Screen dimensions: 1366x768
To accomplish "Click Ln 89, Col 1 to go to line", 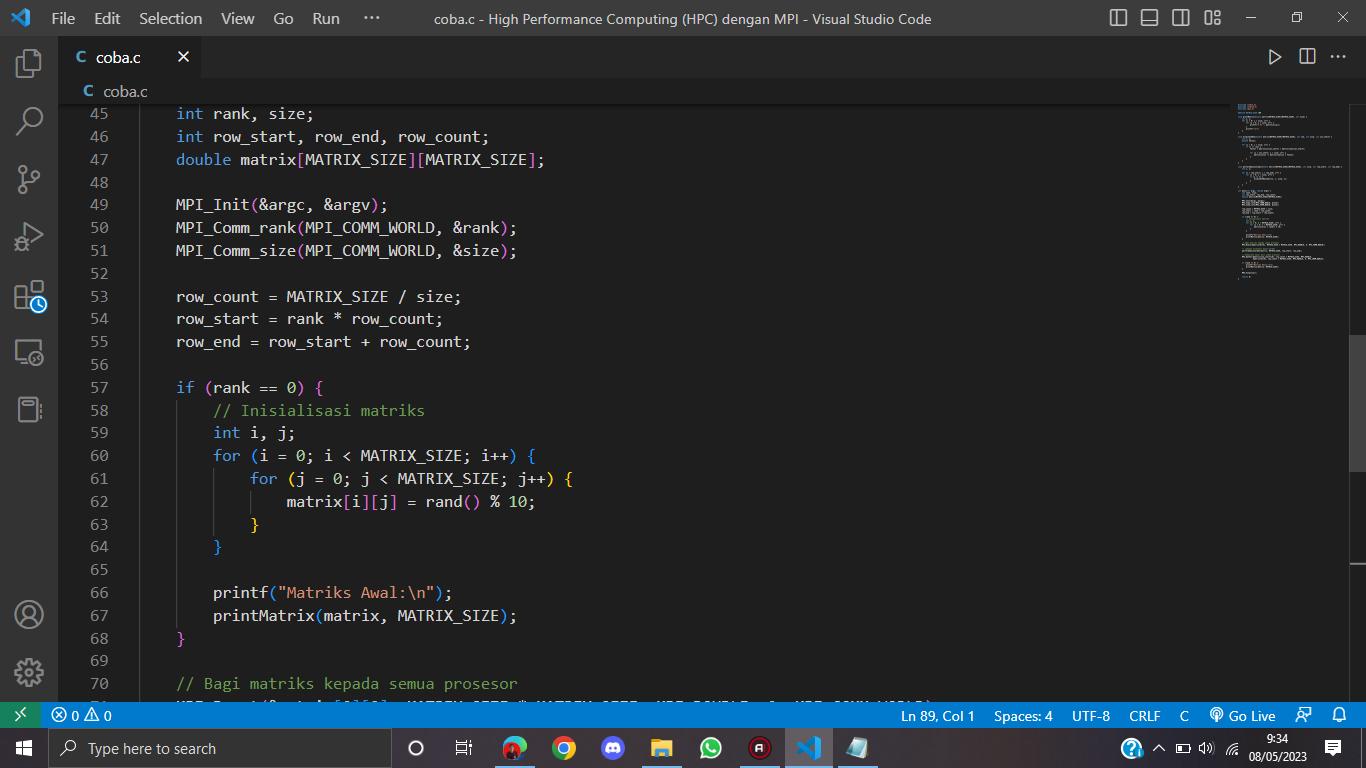I will pos(937,715).
